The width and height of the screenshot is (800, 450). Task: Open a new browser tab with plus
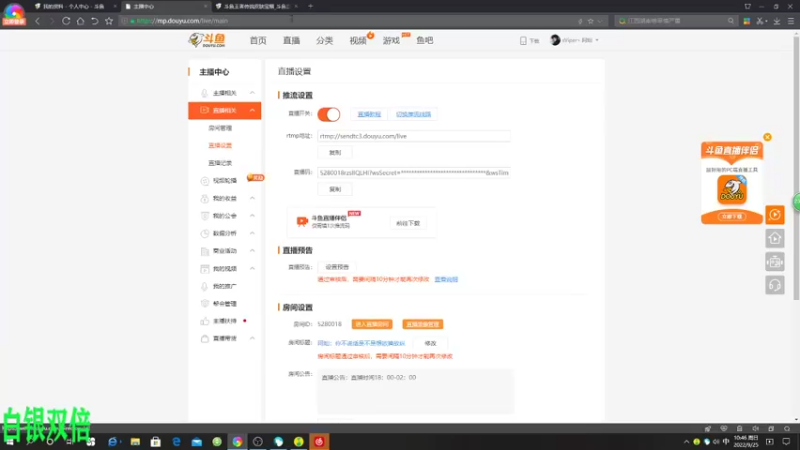pyautogui.click(x=310, y=6)
